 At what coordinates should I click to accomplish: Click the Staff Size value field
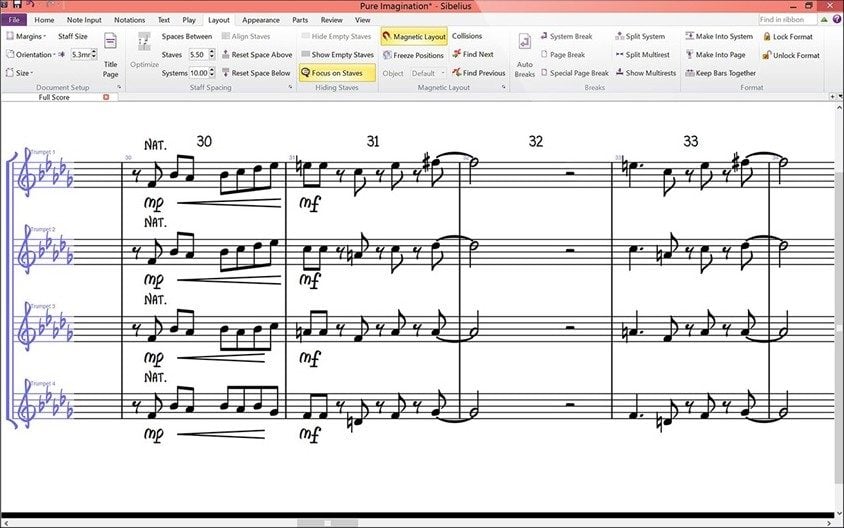(81, 54)
